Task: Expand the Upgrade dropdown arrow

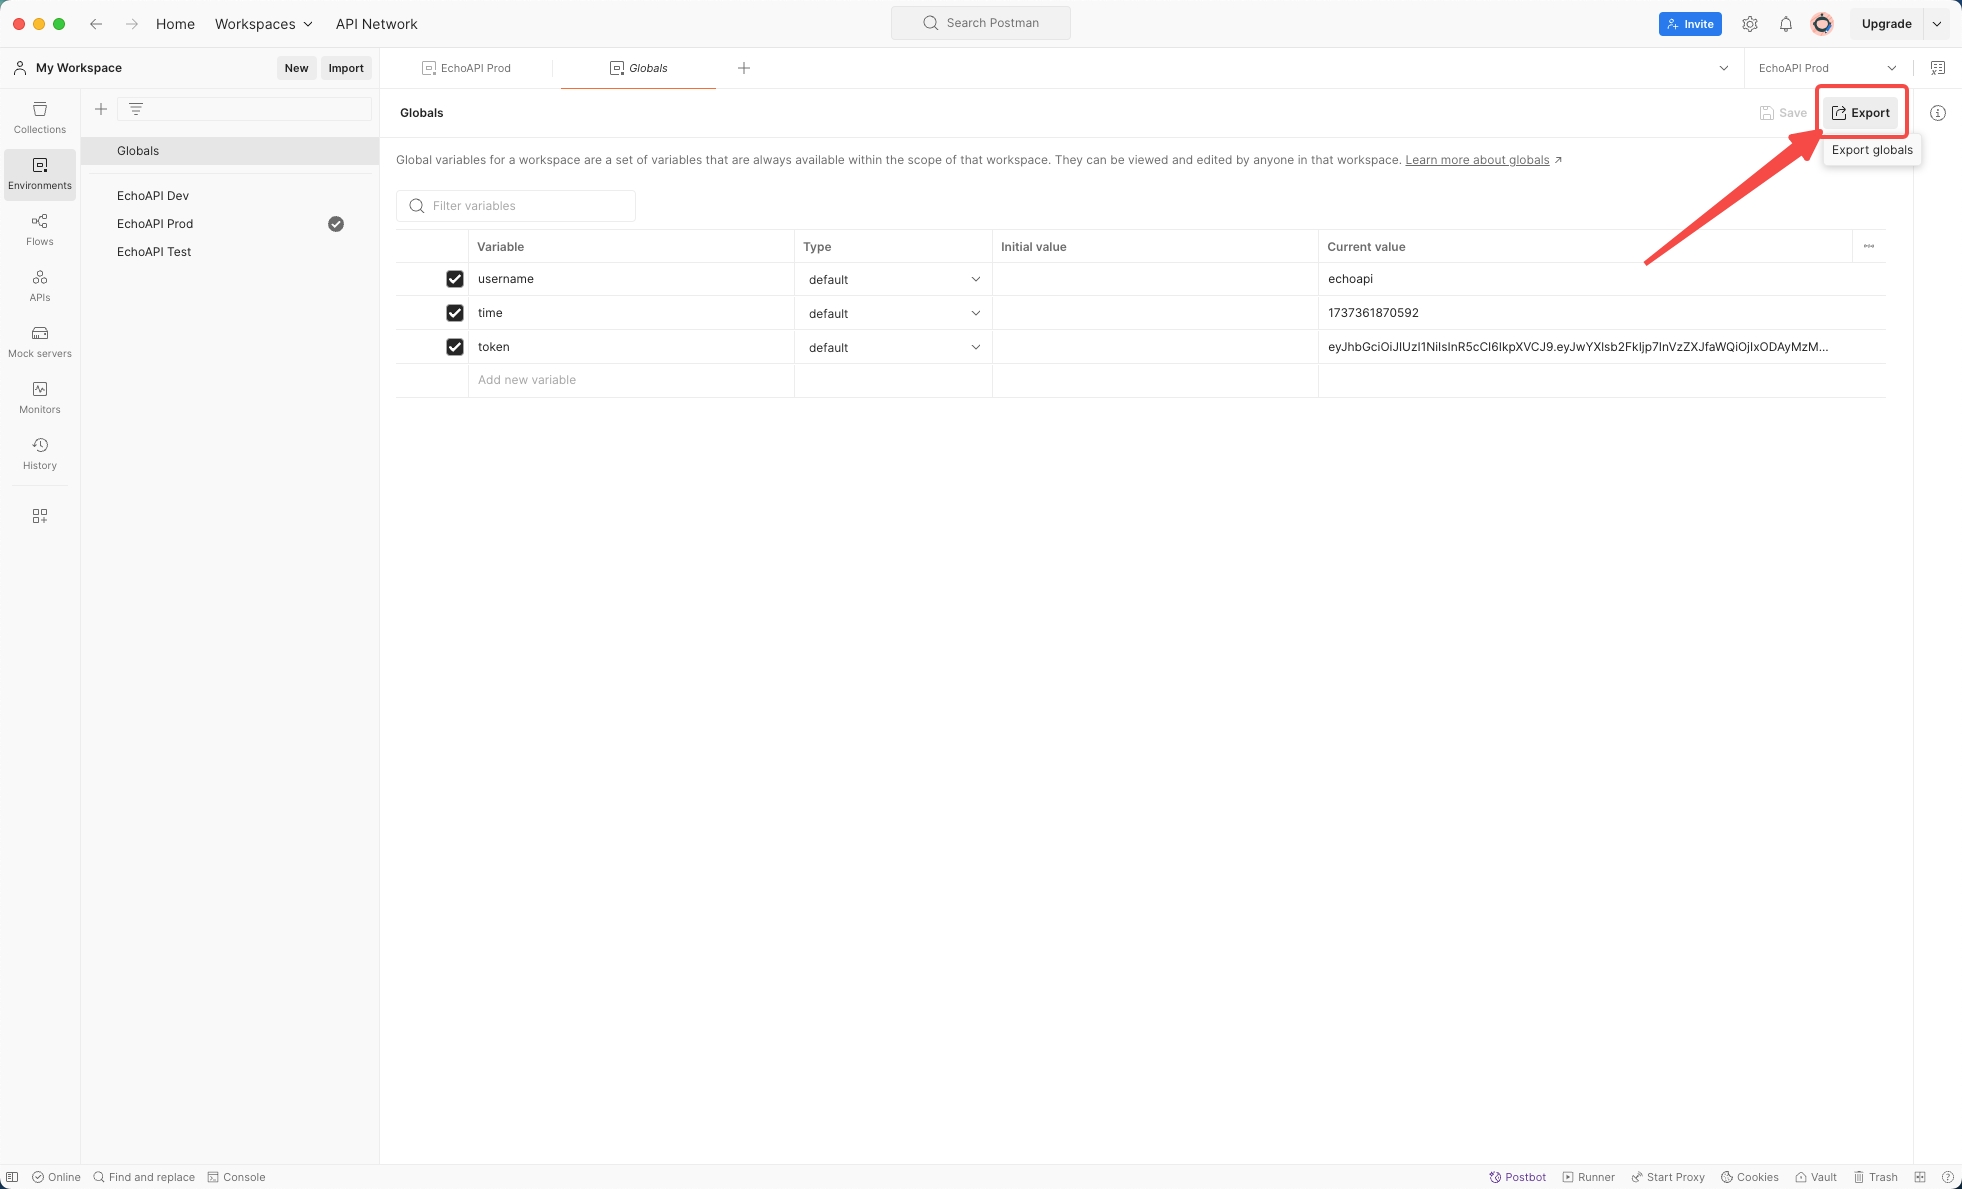Action: point(1937,24)
